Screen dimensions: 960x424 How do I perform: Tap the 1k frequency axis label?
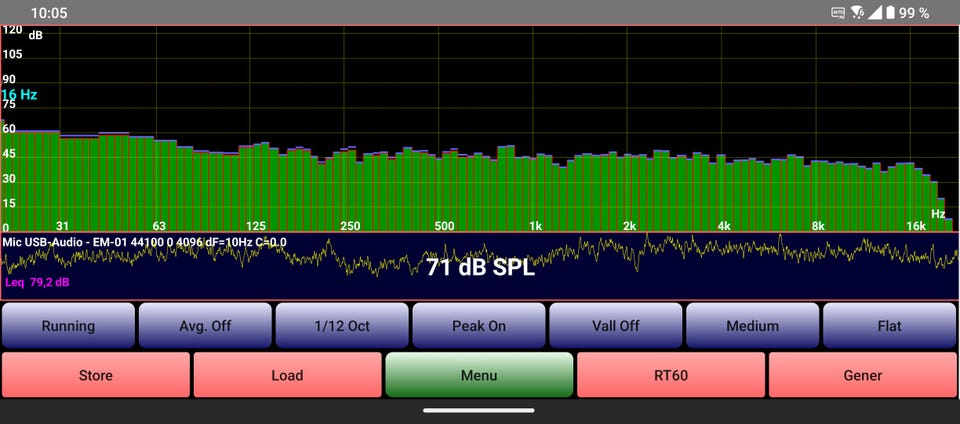click(x=536, y=226)
